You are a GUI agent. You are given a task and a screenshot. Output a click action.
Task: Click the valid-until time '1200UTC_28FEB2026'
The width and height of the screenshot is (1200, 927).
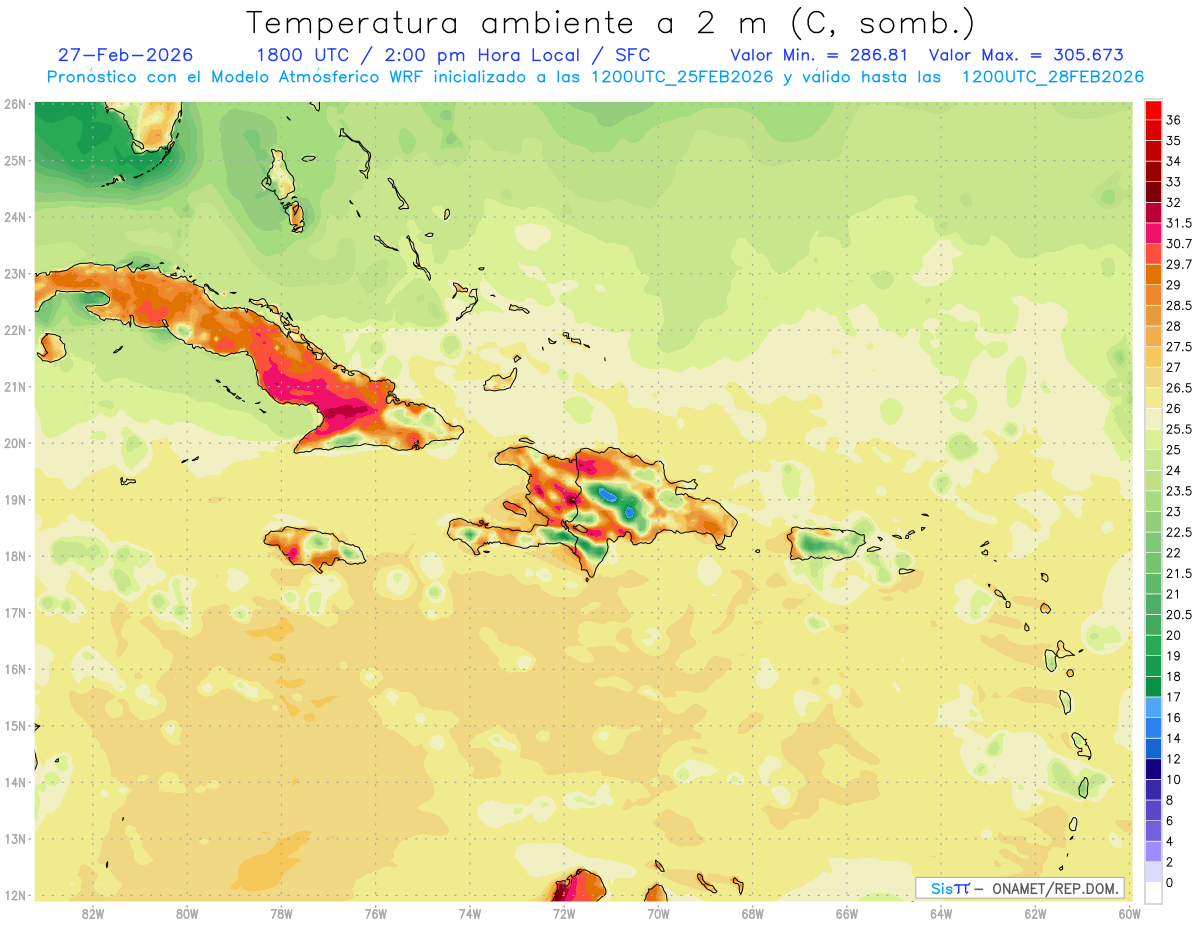[x=1052, y=77]
